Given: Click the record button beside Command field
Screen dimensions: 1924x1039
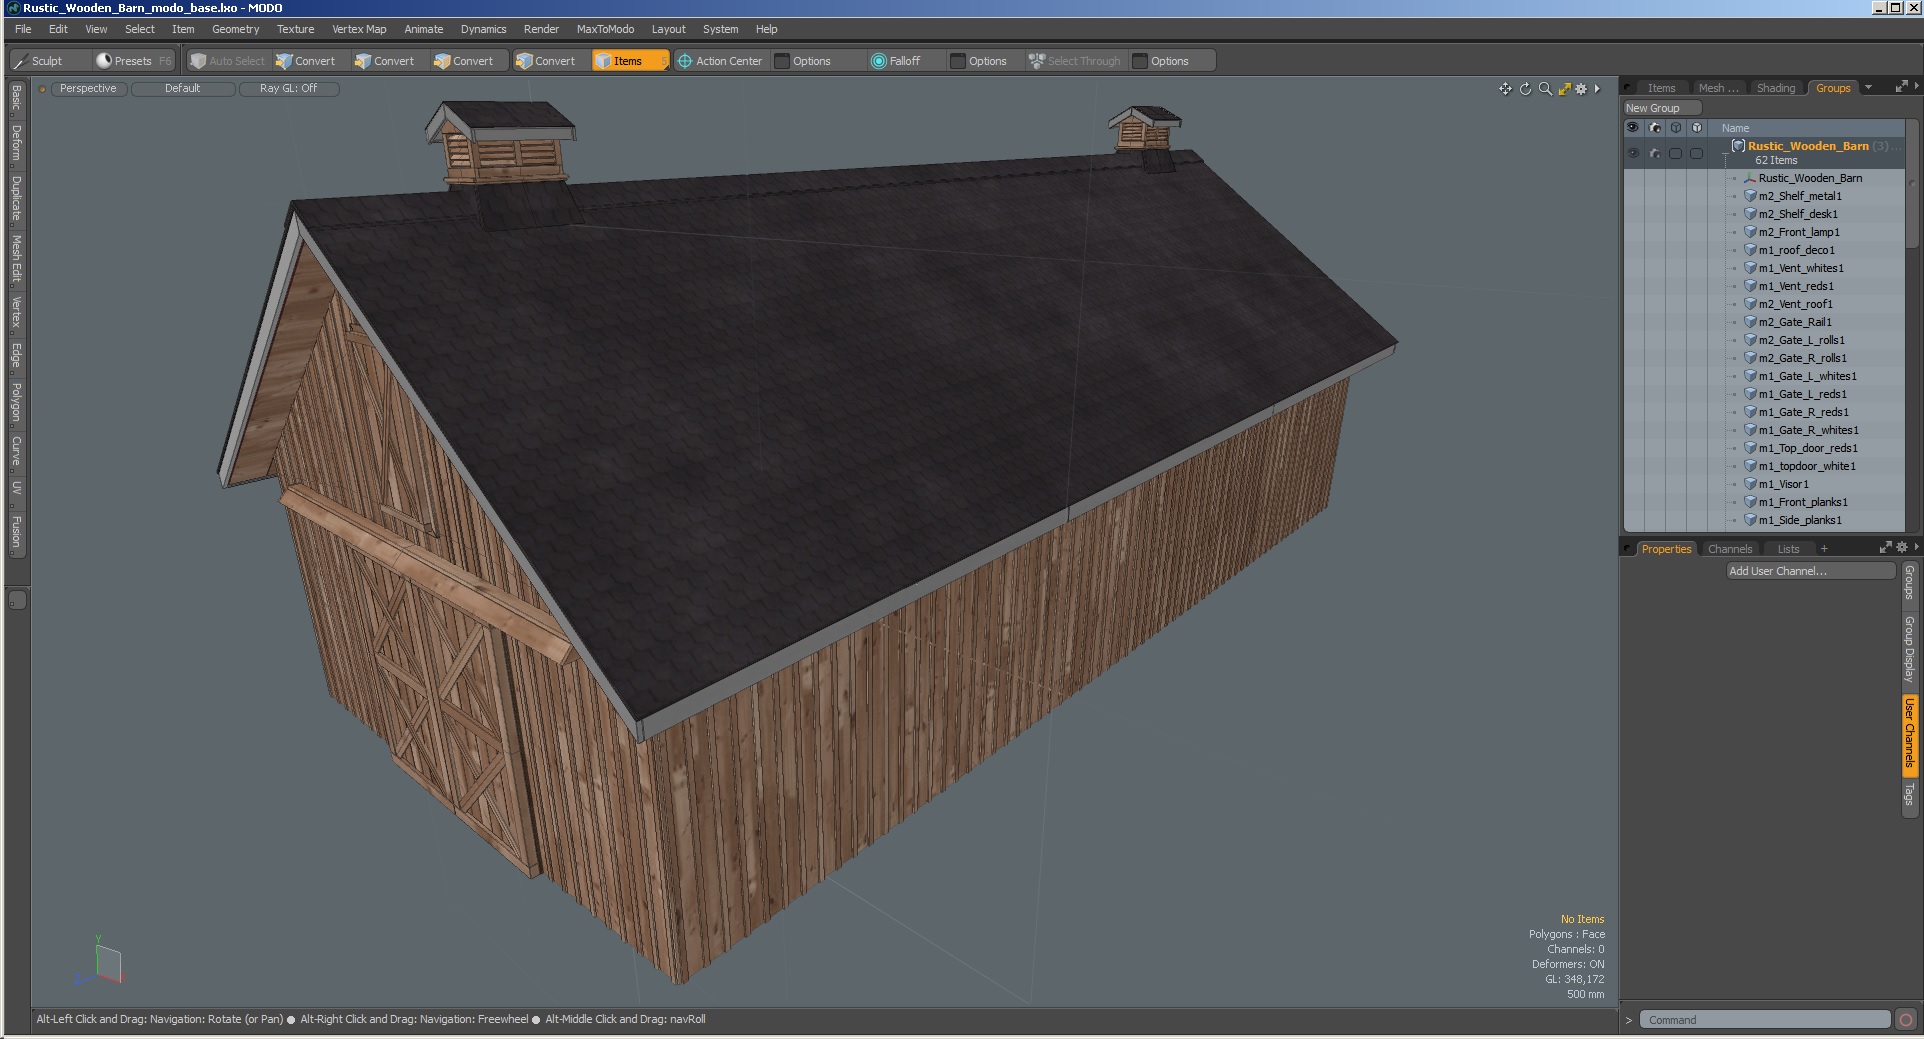Looking at the screenshot, I should coord(1906,1020).
